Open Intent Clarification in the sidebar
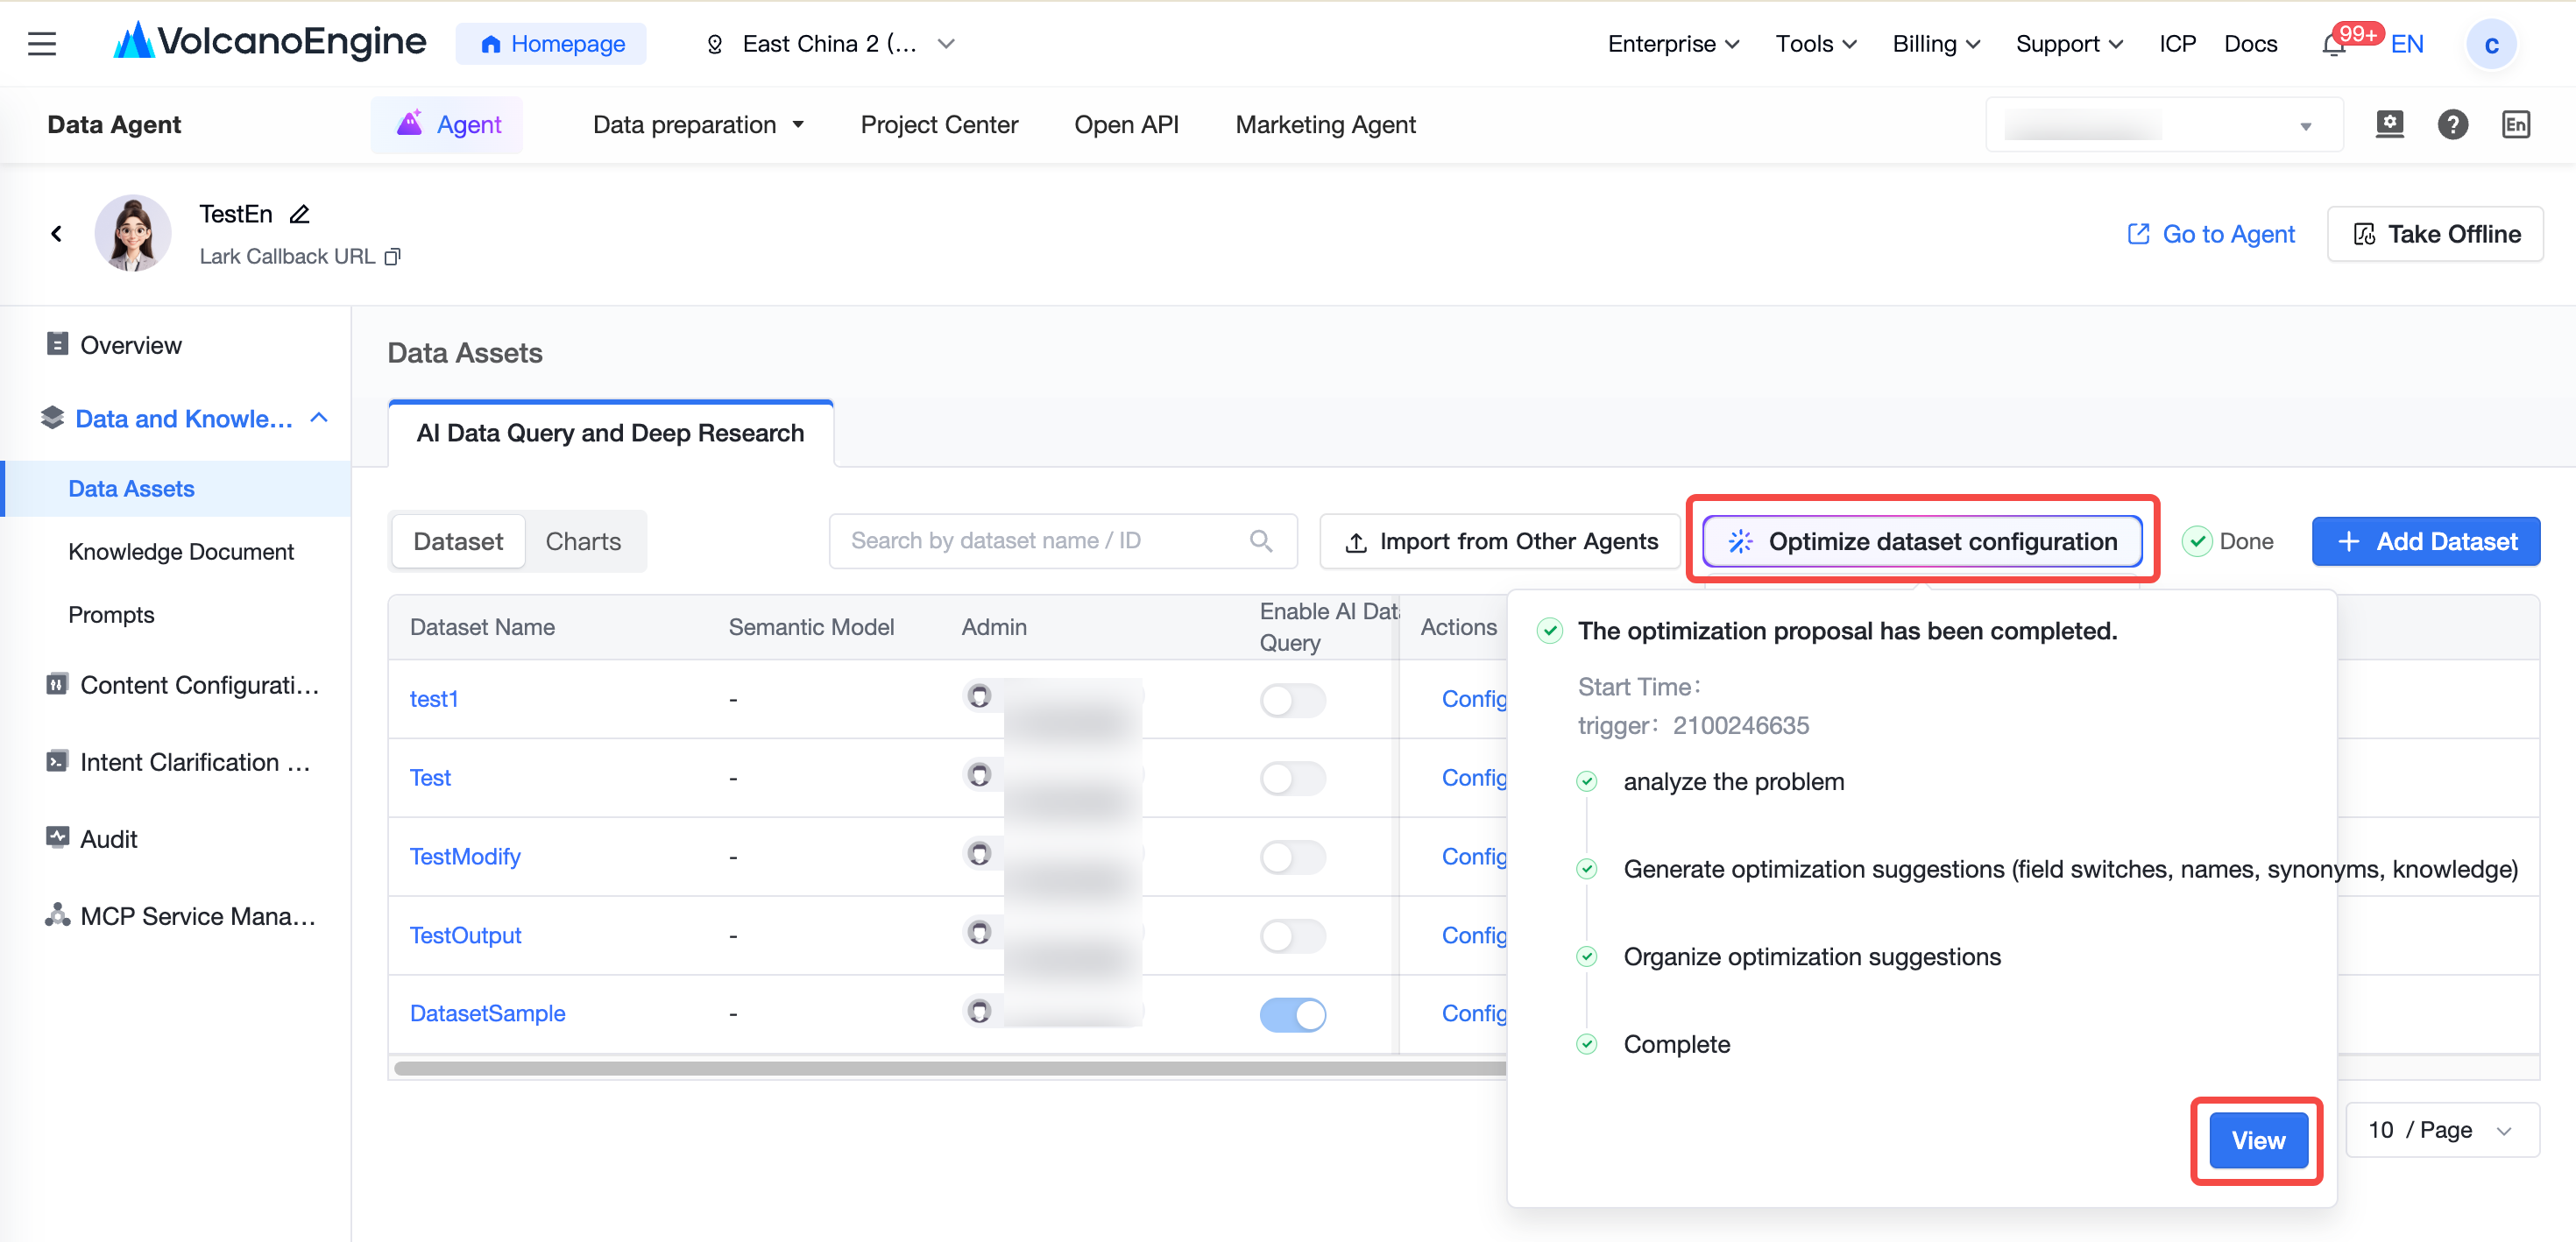This screenshot has height=1242, width=2576. (178, 762)
